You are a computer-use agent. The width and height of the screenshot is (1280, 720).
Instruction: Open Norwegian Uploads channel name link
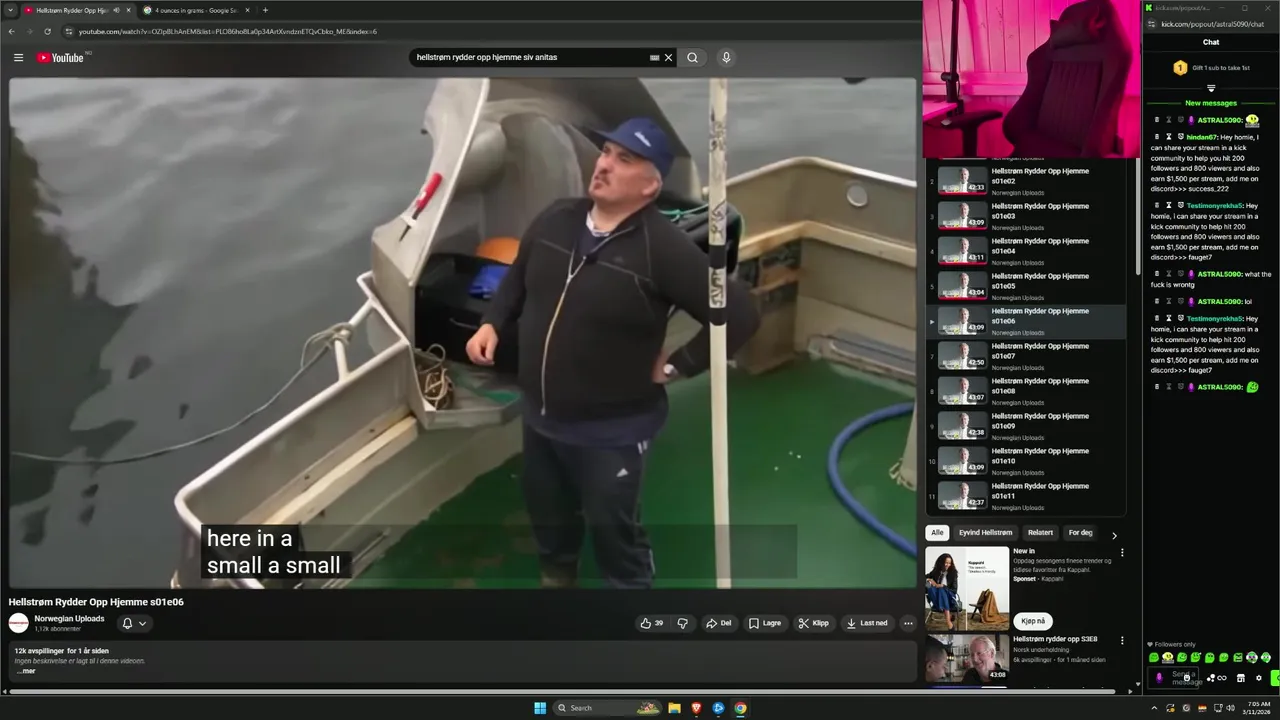69,618
